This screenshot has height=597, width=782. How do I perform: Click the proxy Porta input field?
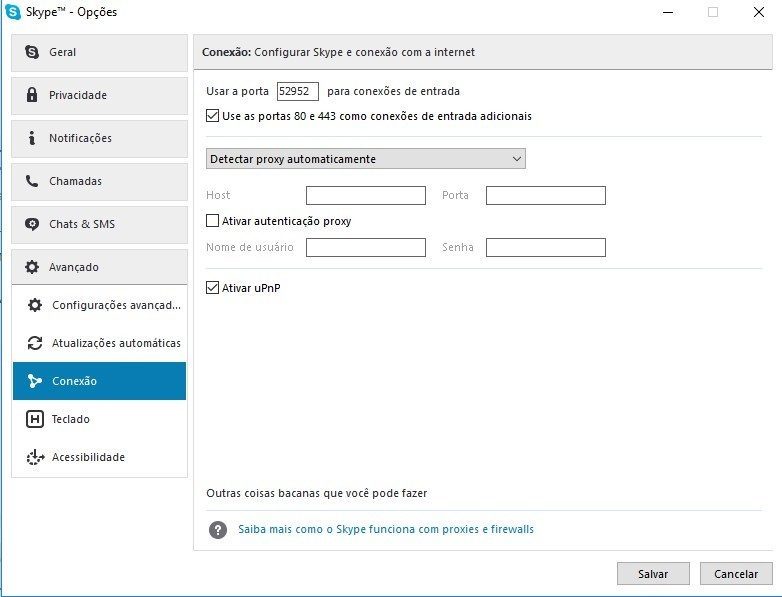[546, 196]
